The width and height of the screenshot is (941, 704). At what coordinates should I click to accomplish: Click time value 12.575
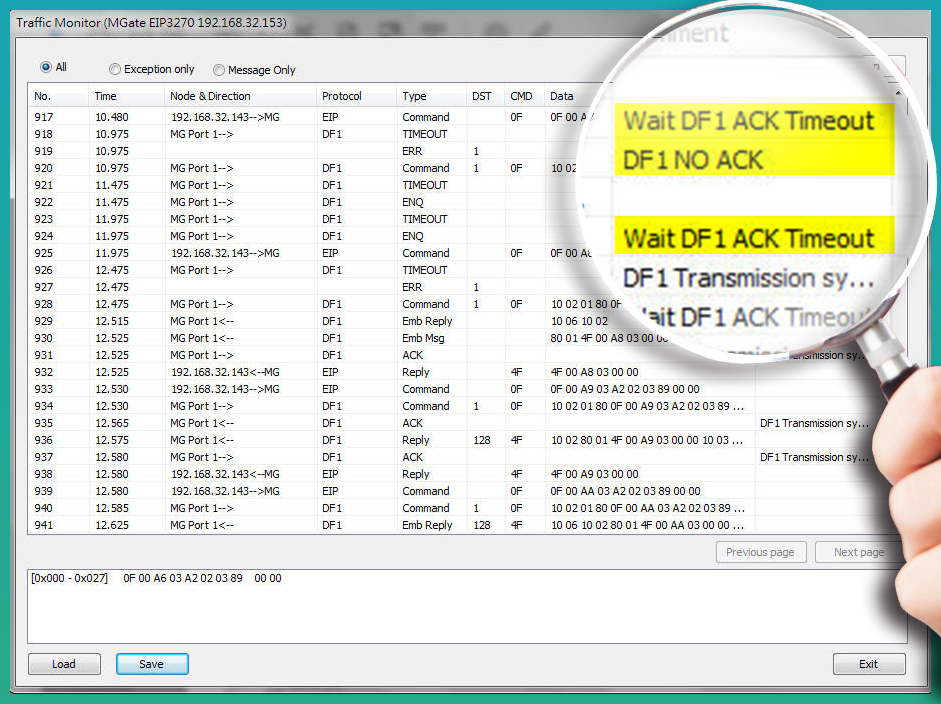coord(112,440)
